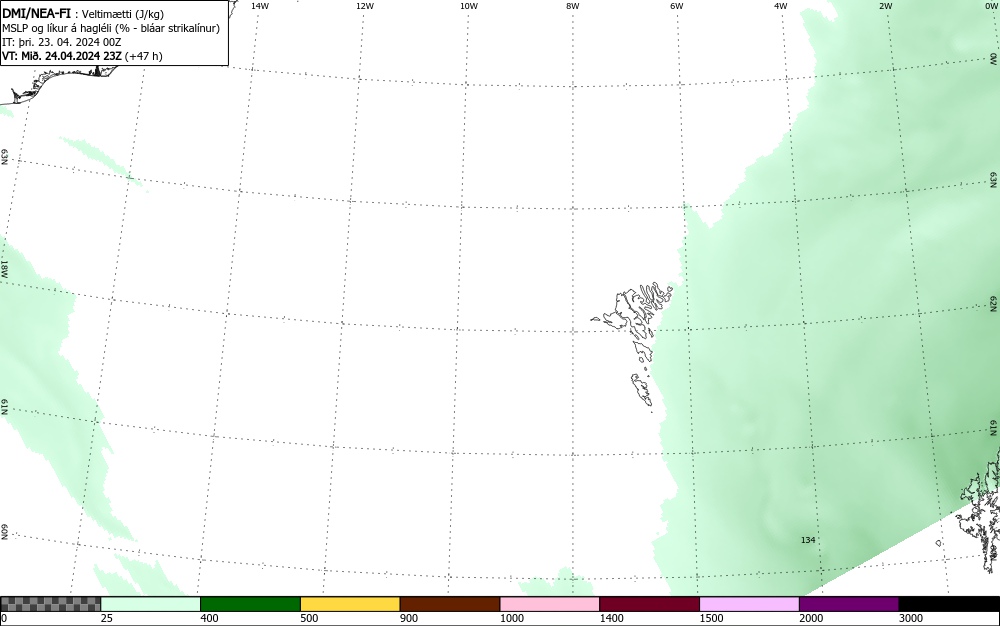The height and width of the screenshot is (626, 1000).
Task: Click the 60N latitude label at left edge
Action: pyautogui.click(x=4, y=532)
